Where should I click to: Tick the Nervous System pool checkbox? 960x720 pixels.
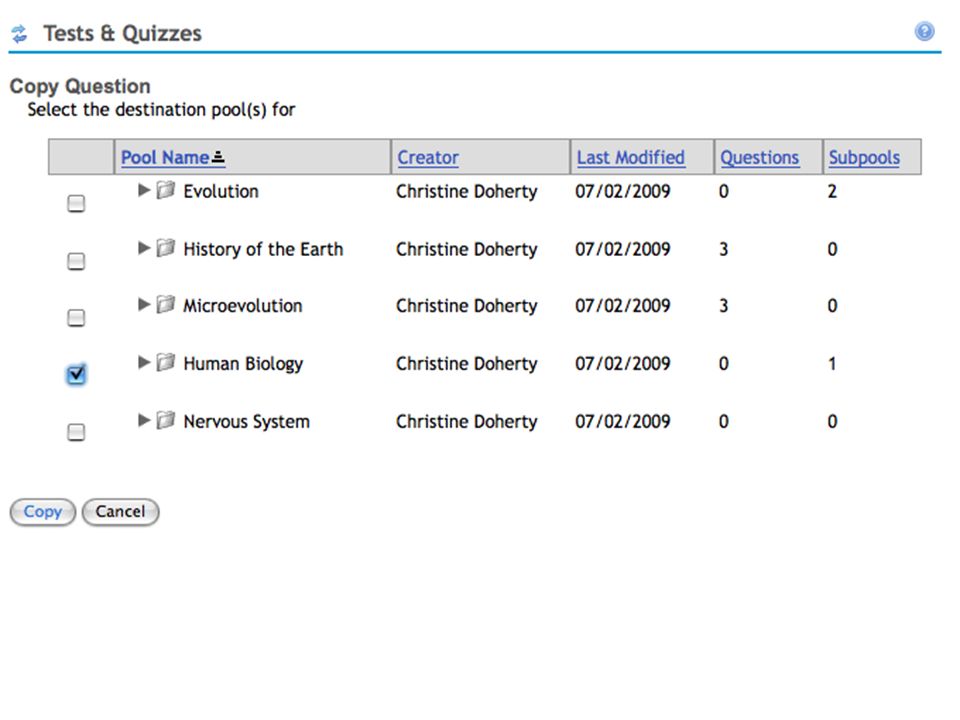76,432
